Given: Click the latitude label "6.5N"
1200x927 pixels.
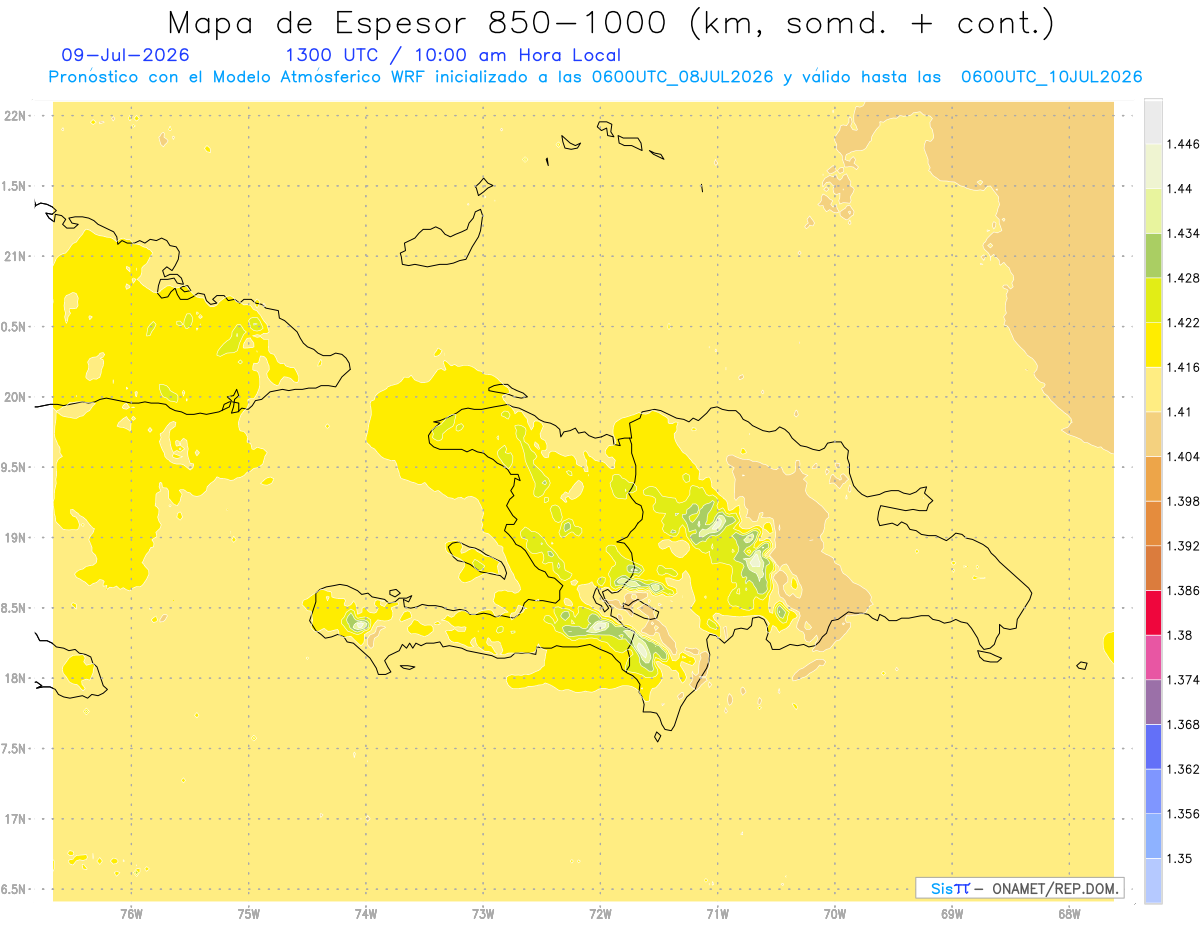Looking at the screenshot, I should [x=15, y=890].
